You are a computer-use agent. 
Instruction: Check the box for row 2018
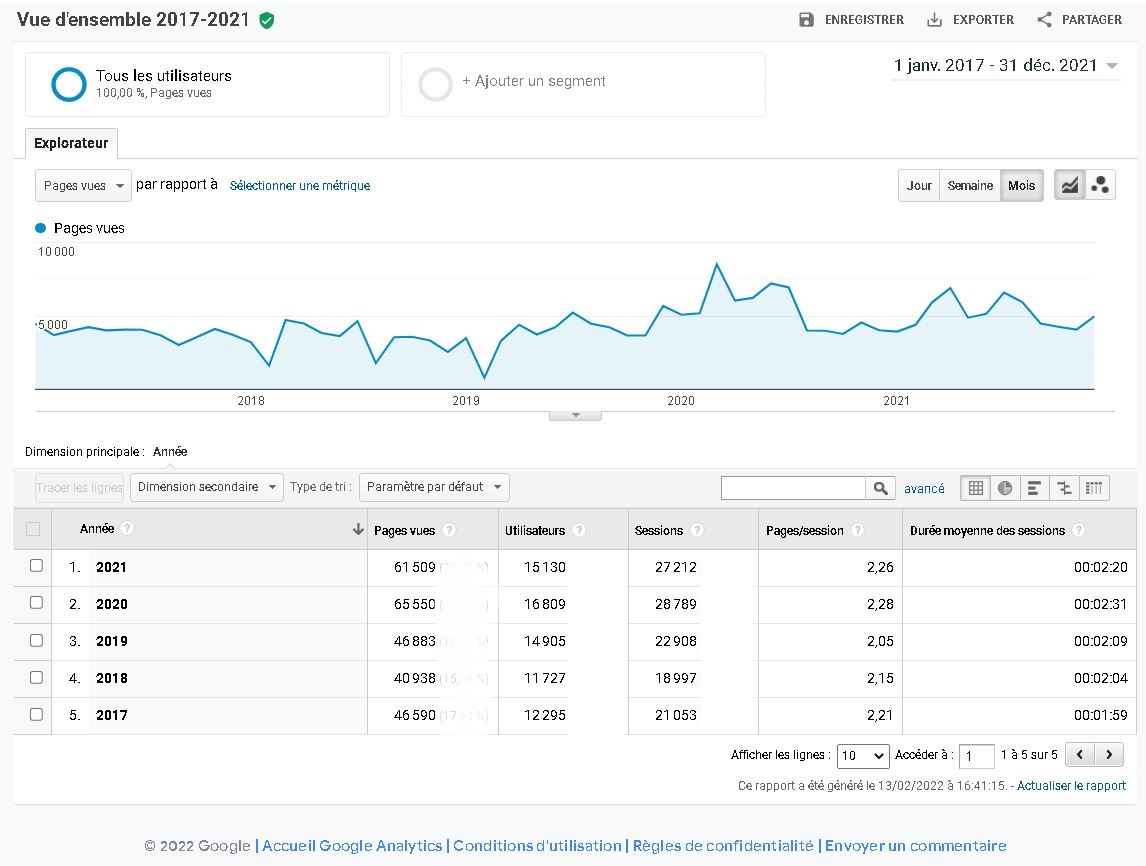pyautogui.click(x=37, y=677)
